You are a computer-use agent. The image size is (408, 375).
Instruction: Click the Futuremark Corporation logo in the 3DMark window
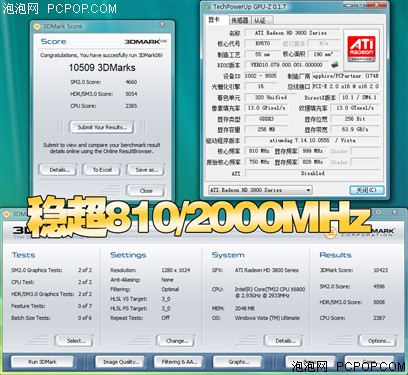(x=361, y=232)
